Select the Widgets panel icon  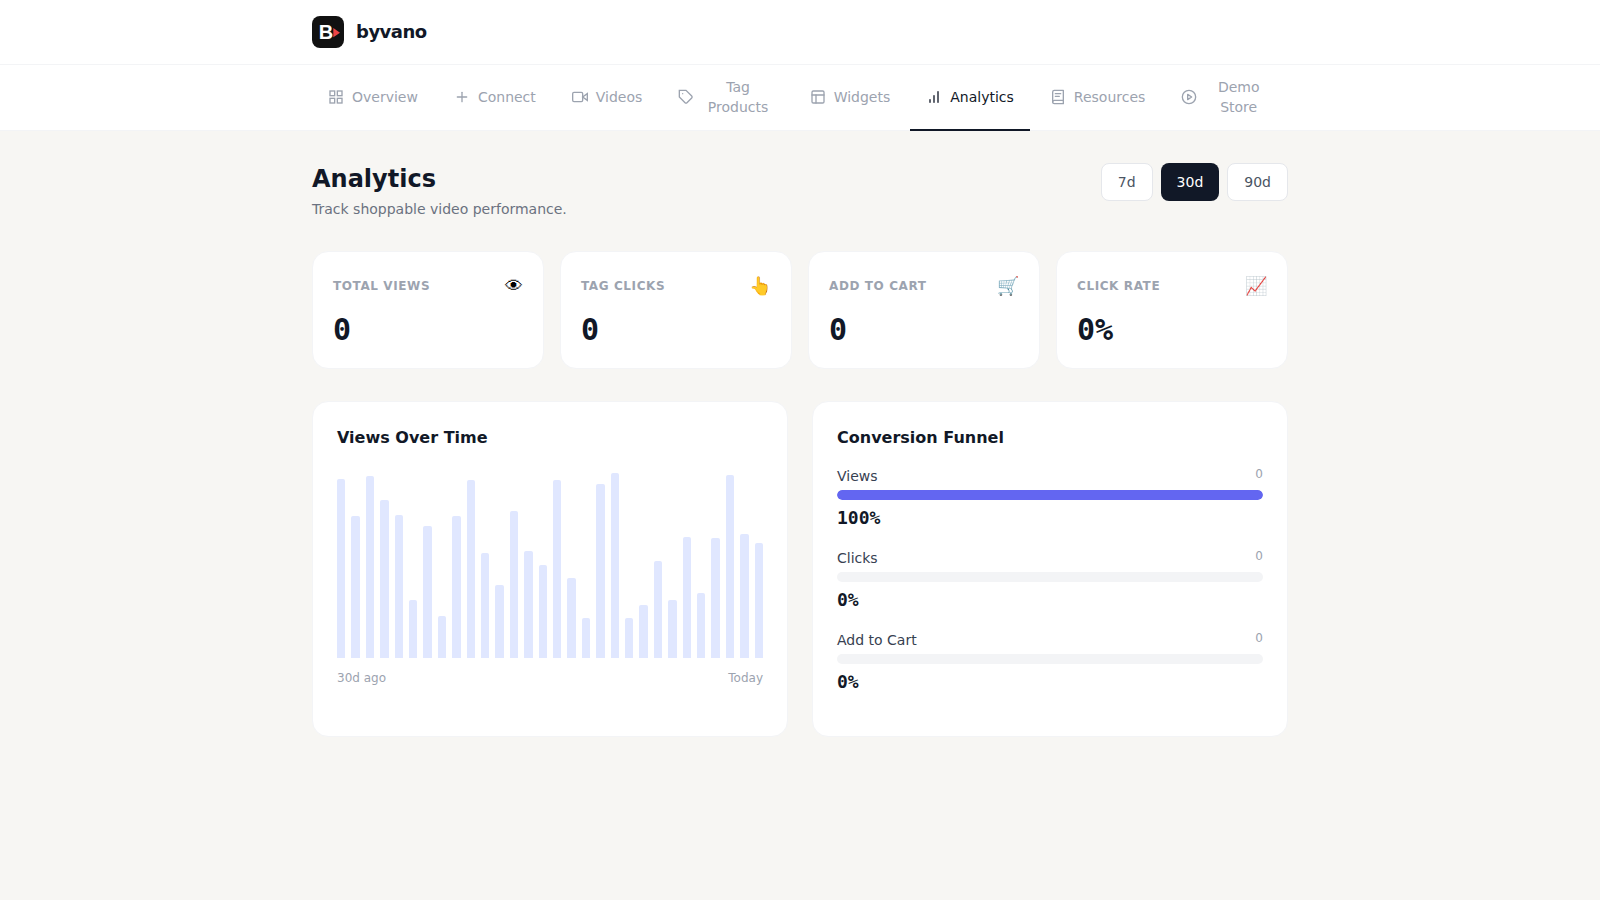pyautogui.click(x=818, y=96)
